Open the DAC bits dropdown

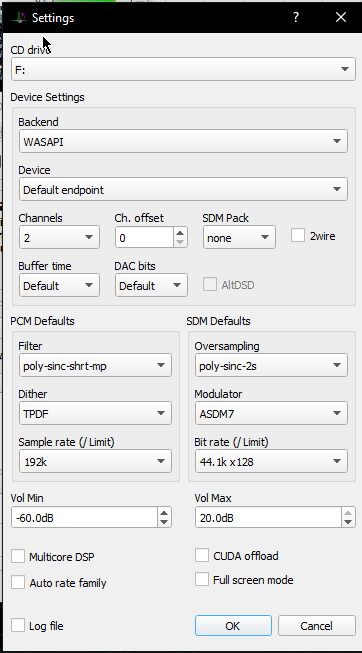click(x=151, y=285)
